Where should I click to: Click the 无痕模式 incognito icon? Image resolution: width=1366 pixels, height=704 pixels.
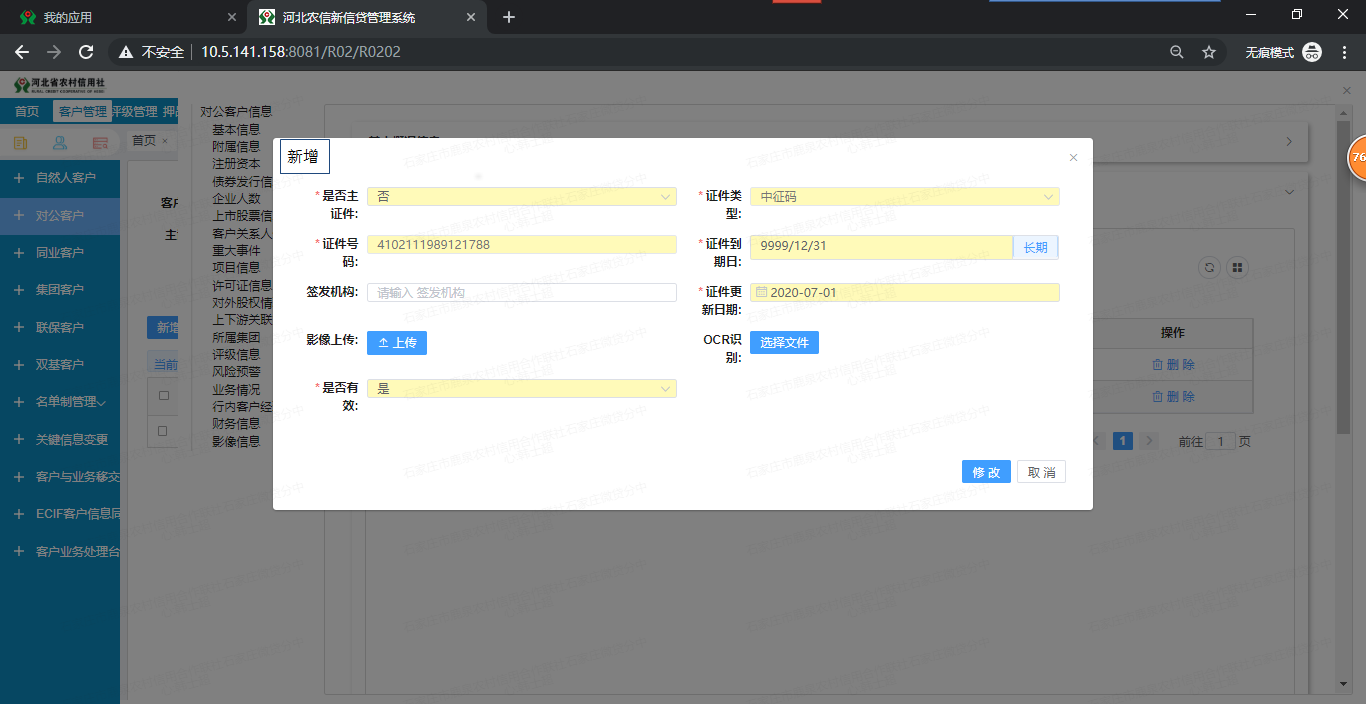point(1312,52)
